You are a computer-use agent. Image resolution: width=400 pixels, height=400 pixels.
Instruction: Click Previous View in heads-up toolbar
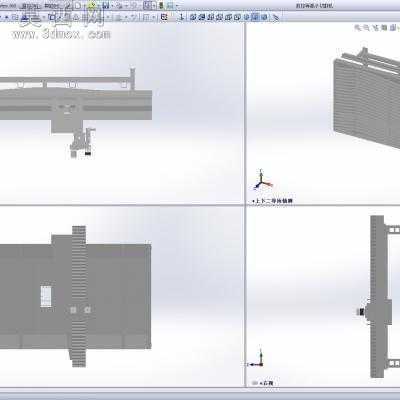coord(375,28)
